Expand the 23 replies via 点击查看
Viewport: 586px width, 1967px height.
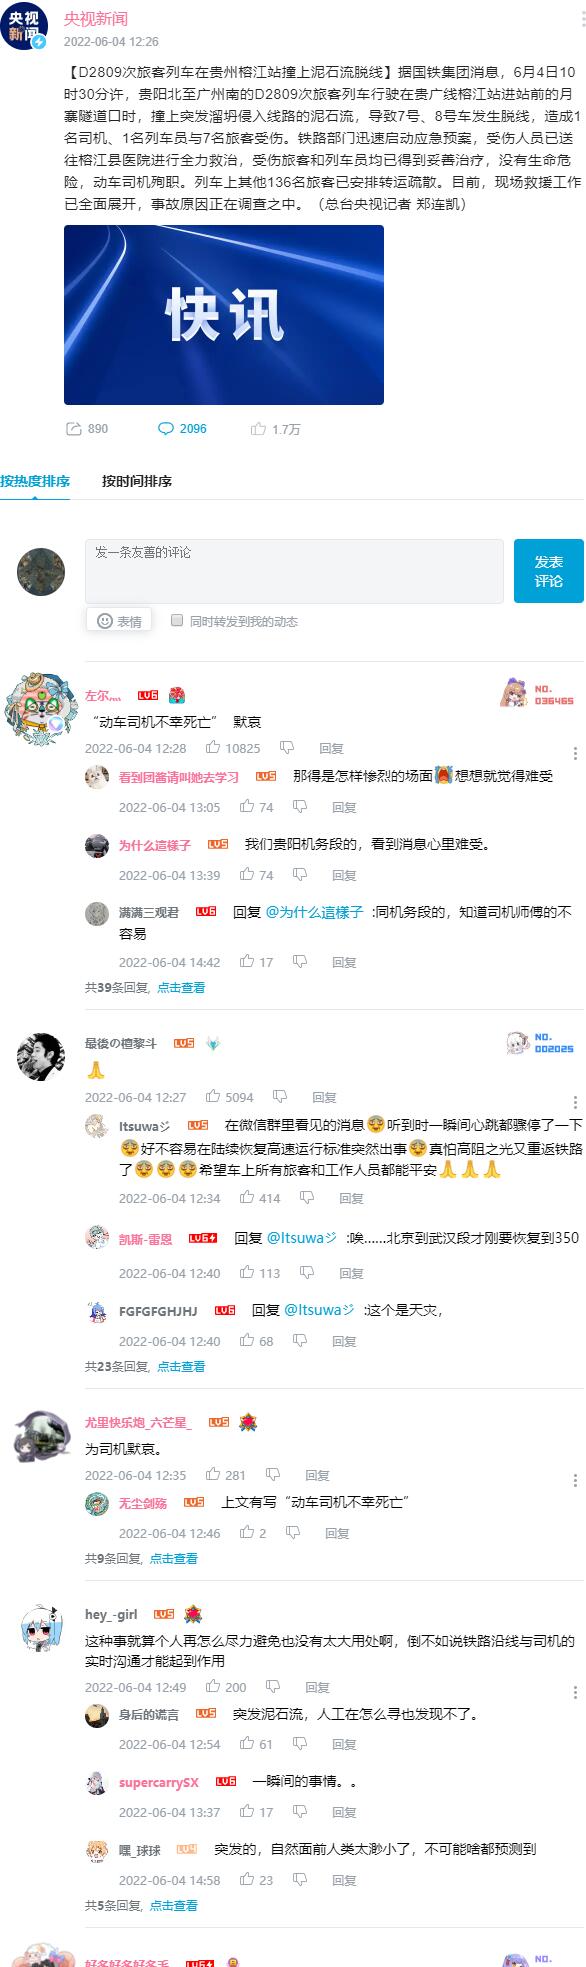181,1366
